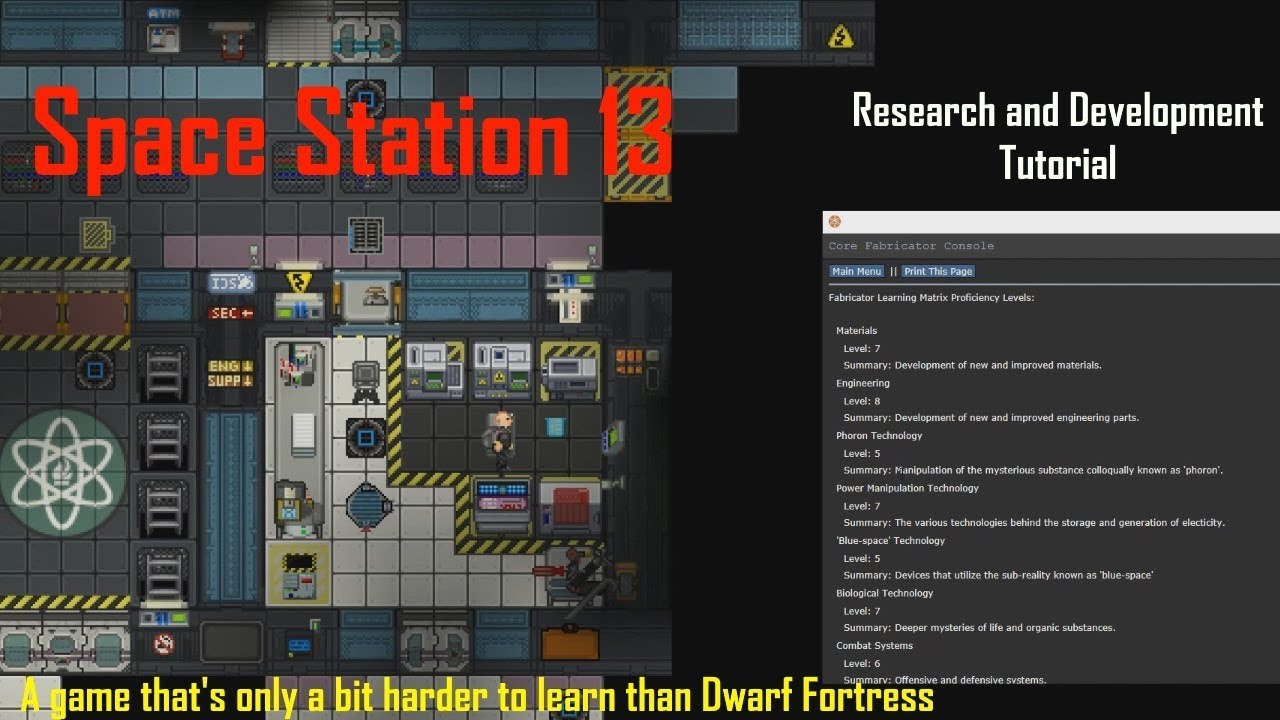The width and height of the screenshot is (1280, 720).
Task: Click the Biological Technology summary line
Action: click(x=979, y=628)
